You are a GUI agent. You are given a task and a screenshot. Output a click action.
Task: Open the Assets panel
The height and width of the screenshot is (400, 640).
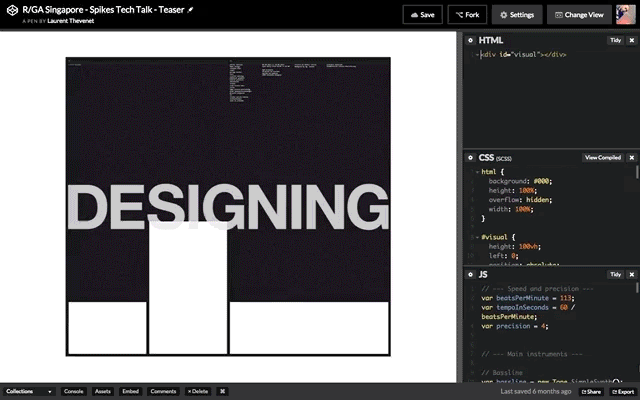(x=102, y=391)
